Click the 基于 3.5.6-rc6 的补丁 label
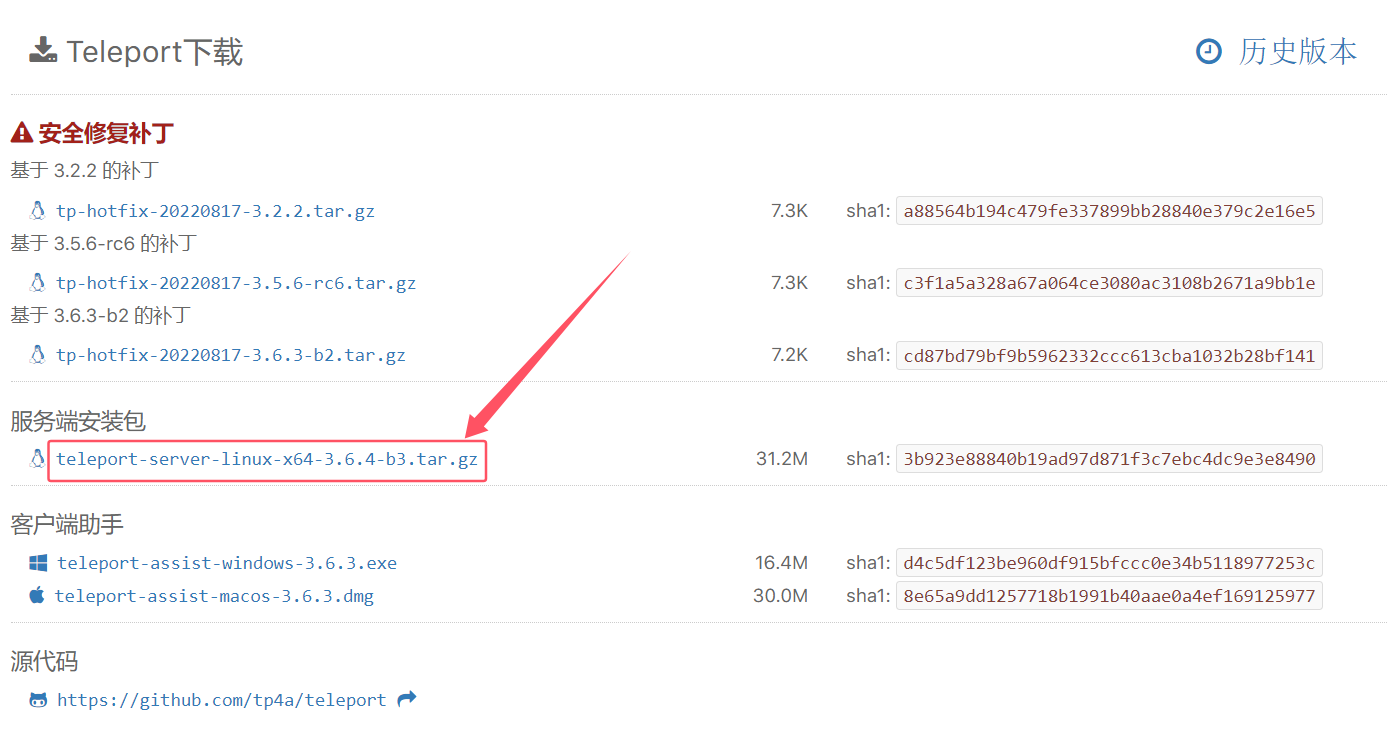Image resolution: width=1387 pixels, height=735 pixels. point(104,242)
